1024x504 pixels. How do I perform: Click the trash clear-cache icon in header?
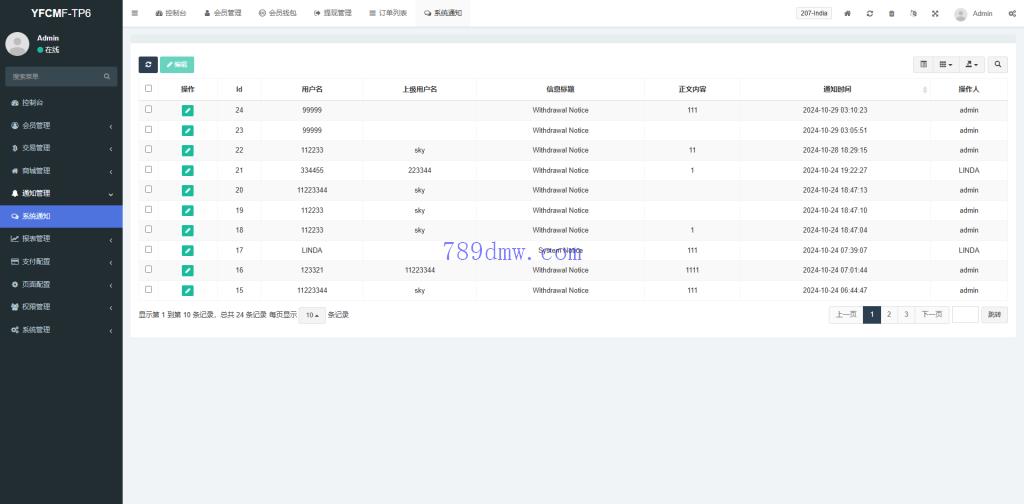(891, 14)
